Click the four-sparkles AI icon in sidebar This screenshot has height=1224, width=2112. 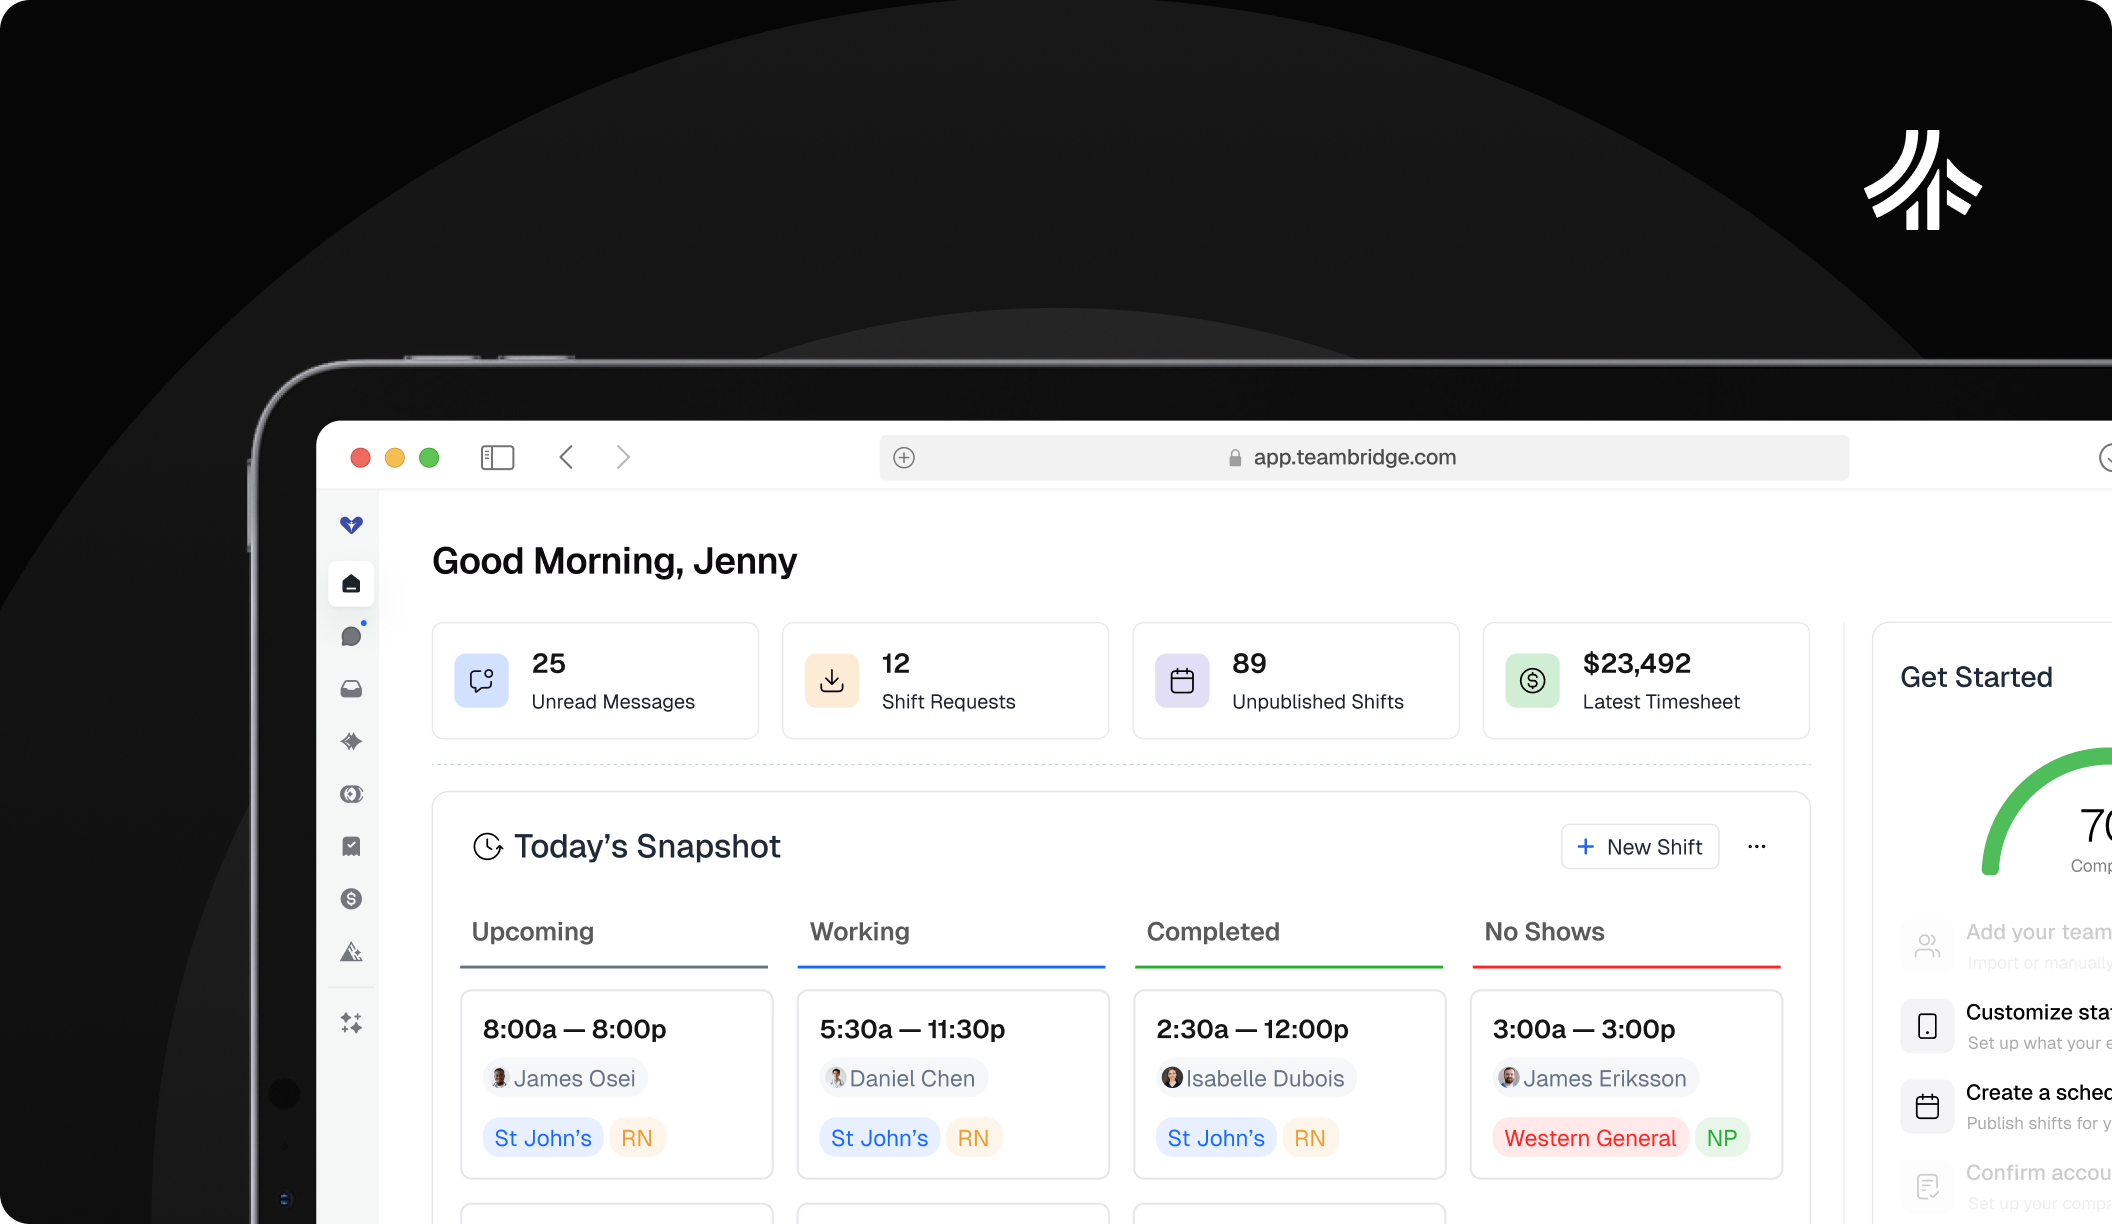pyautogui.click(x=351, y=1023)
